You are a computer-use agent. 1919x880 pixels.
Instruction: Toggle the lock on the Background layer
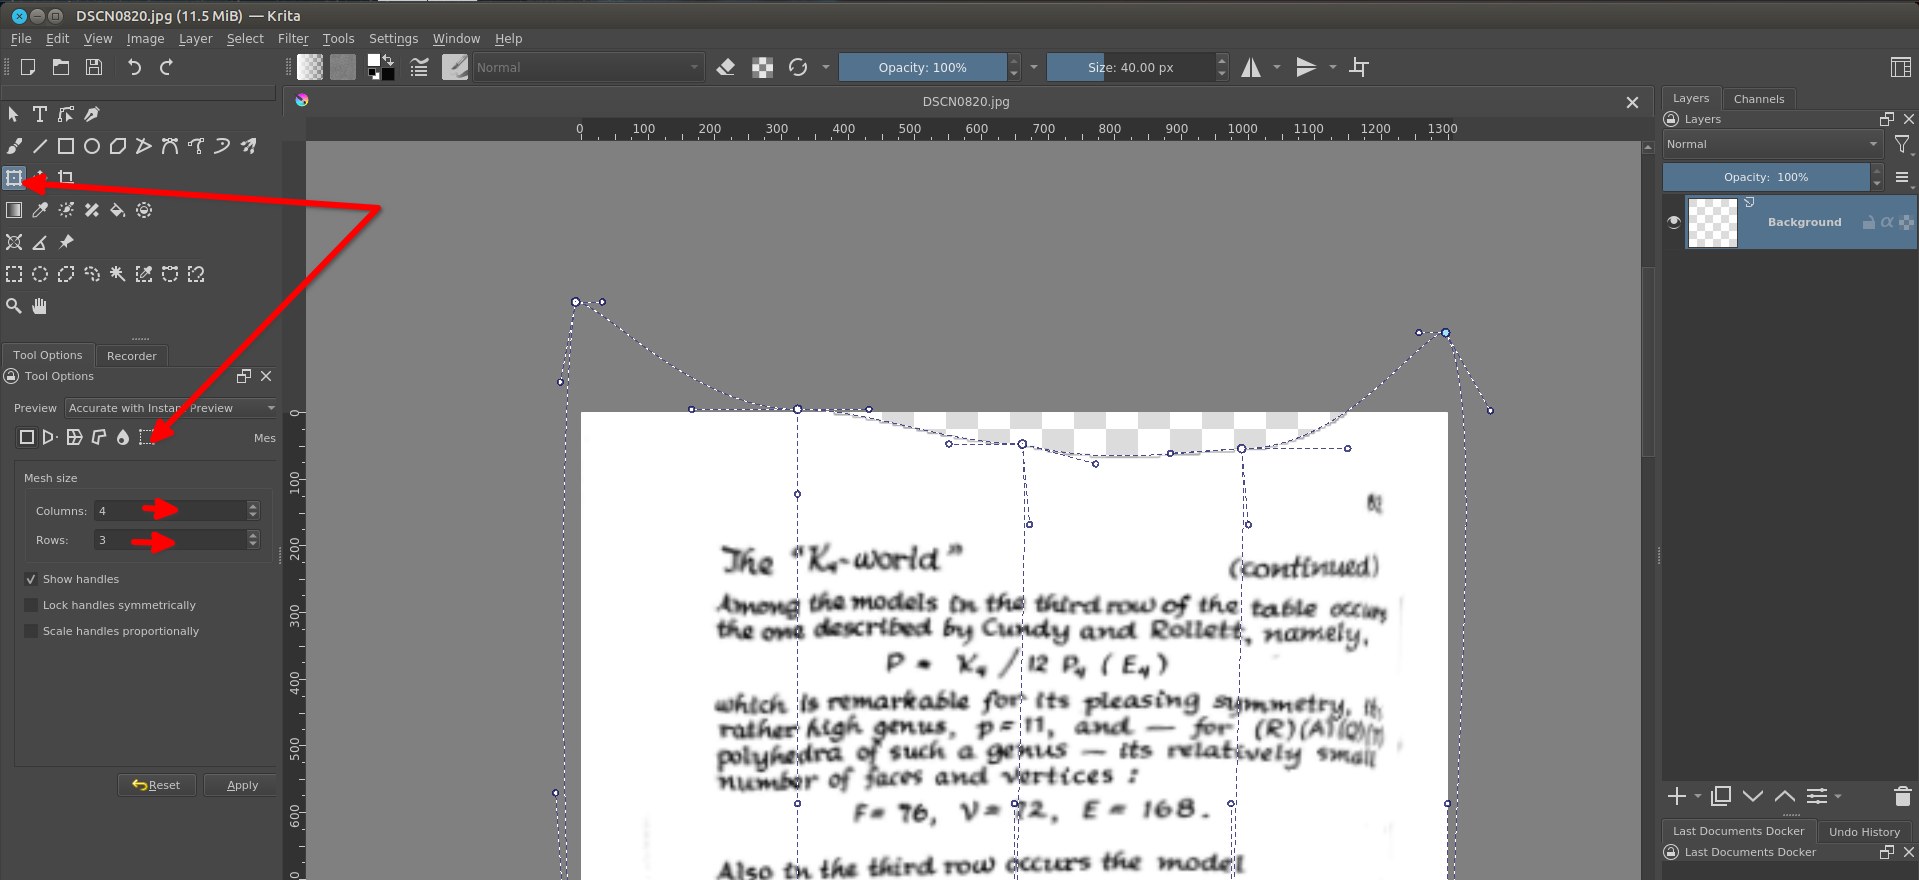coord(1868,222)
